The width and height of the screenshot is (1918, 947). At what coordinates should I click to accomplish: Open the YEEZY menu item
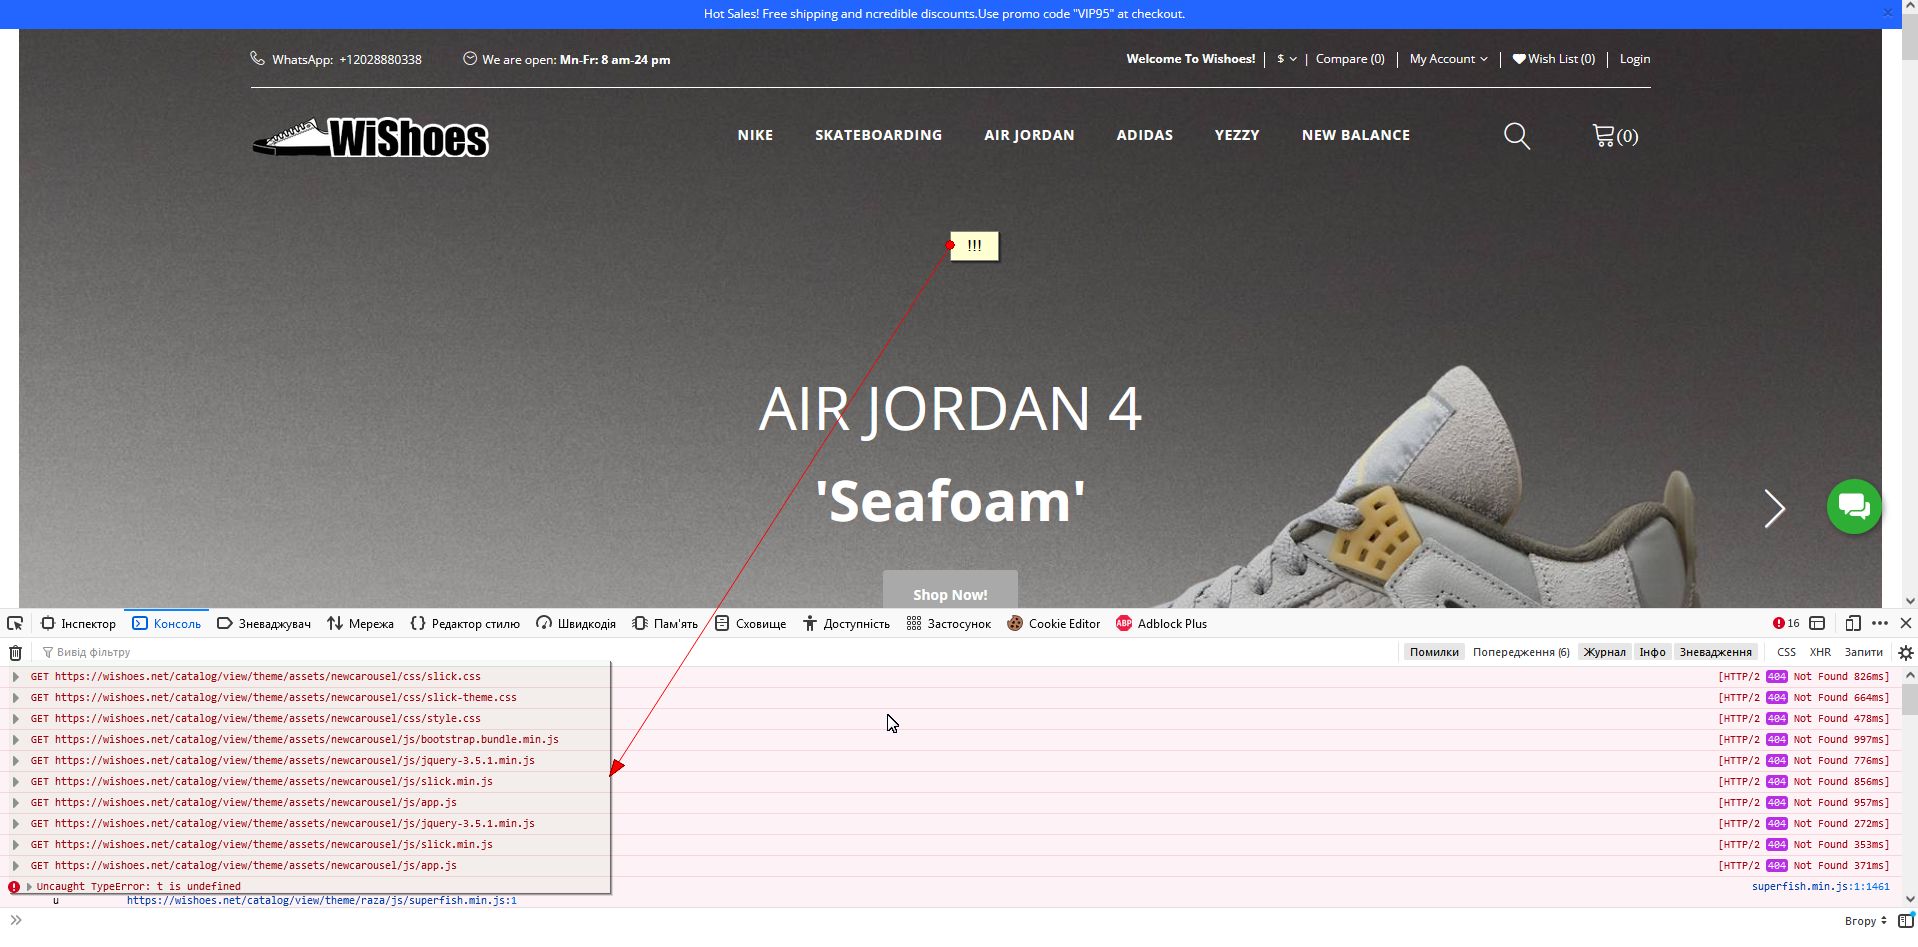point(1237,135)
